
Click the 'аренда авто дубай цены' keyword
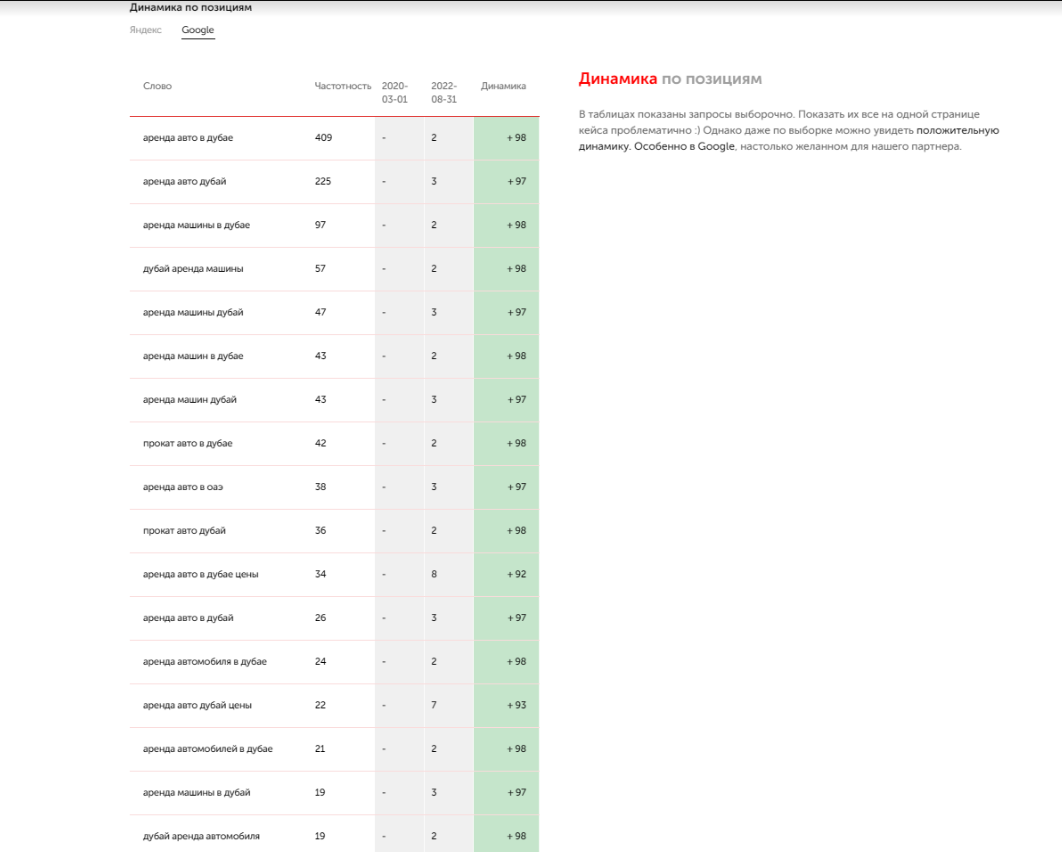click(x=197, y=706)
